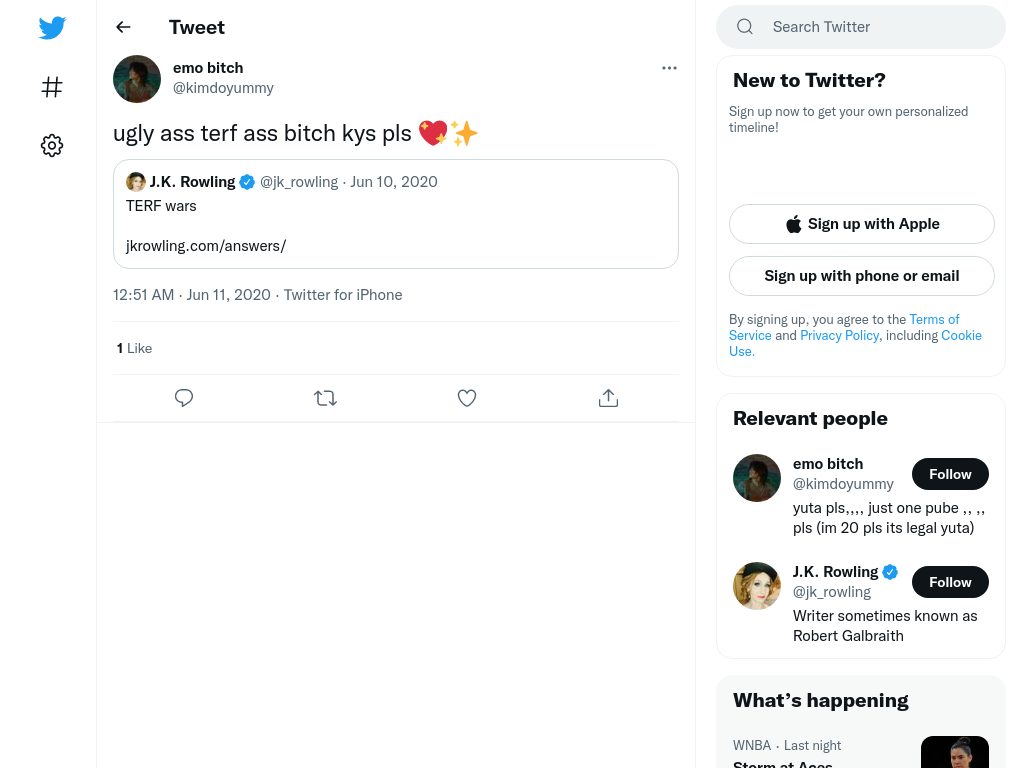Open the Explore hashtag icon
This screenshot has width=1024, height=768.
pyautogui.click(x=52, y=87)
